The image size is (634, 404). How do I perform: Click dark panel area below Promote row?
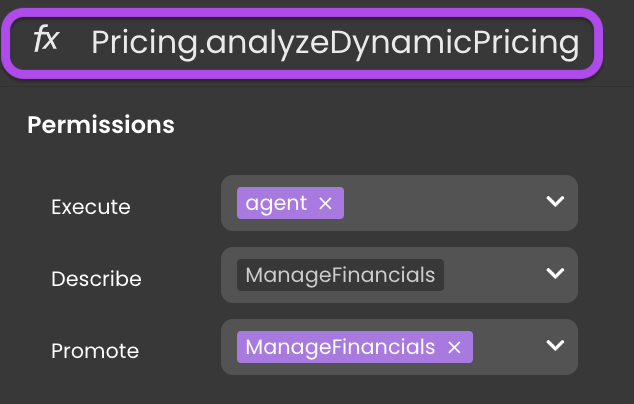pyautogui.click(x=317, y=390)
